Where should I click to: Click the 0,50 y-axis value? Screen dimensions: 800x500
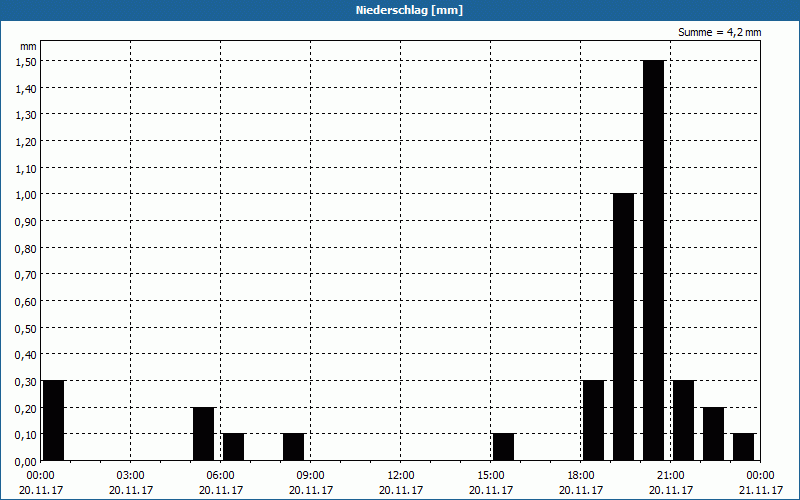(26, 328)
